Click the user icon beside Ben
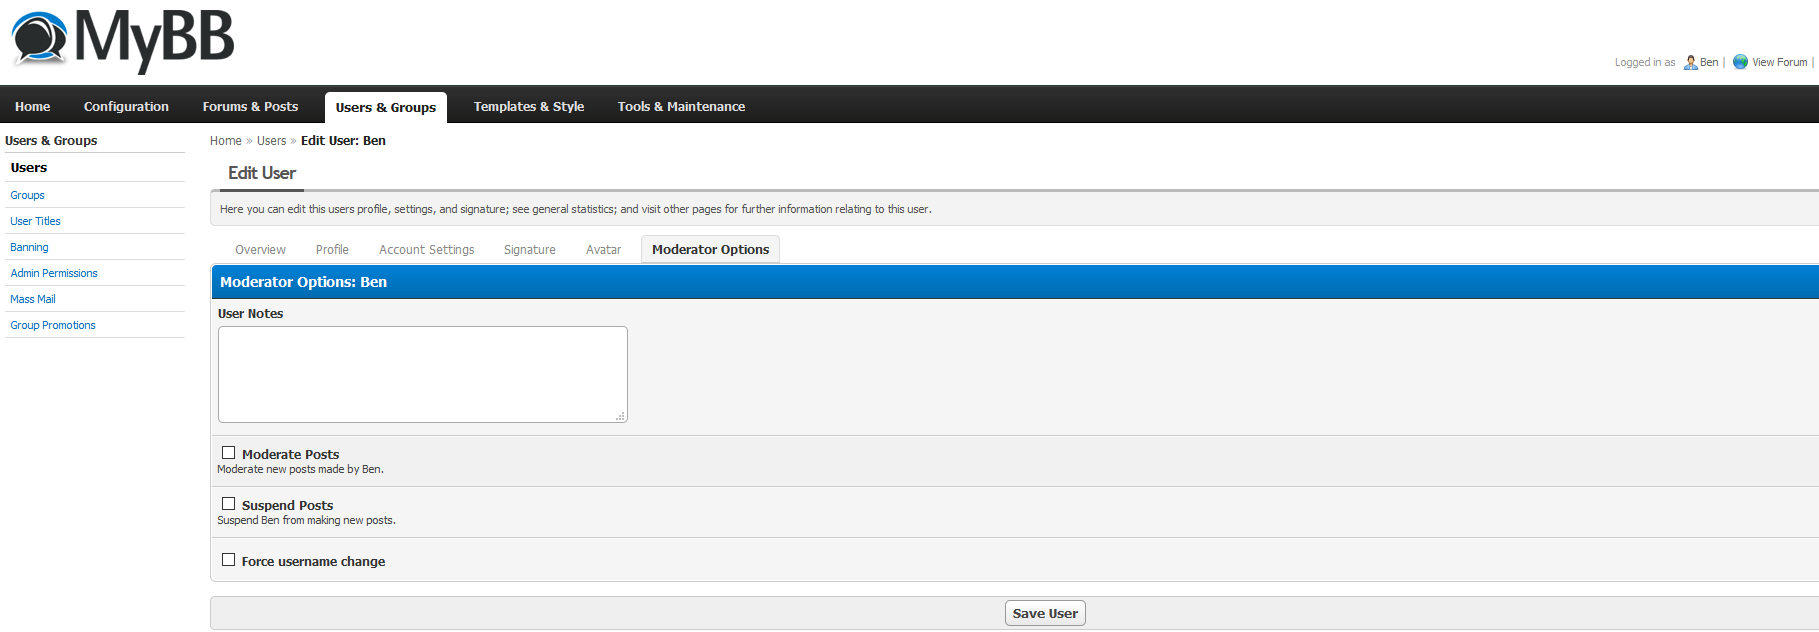The width and height of the screenshot is (1819, 632). pyautogui.click(x=1690, y=62)
